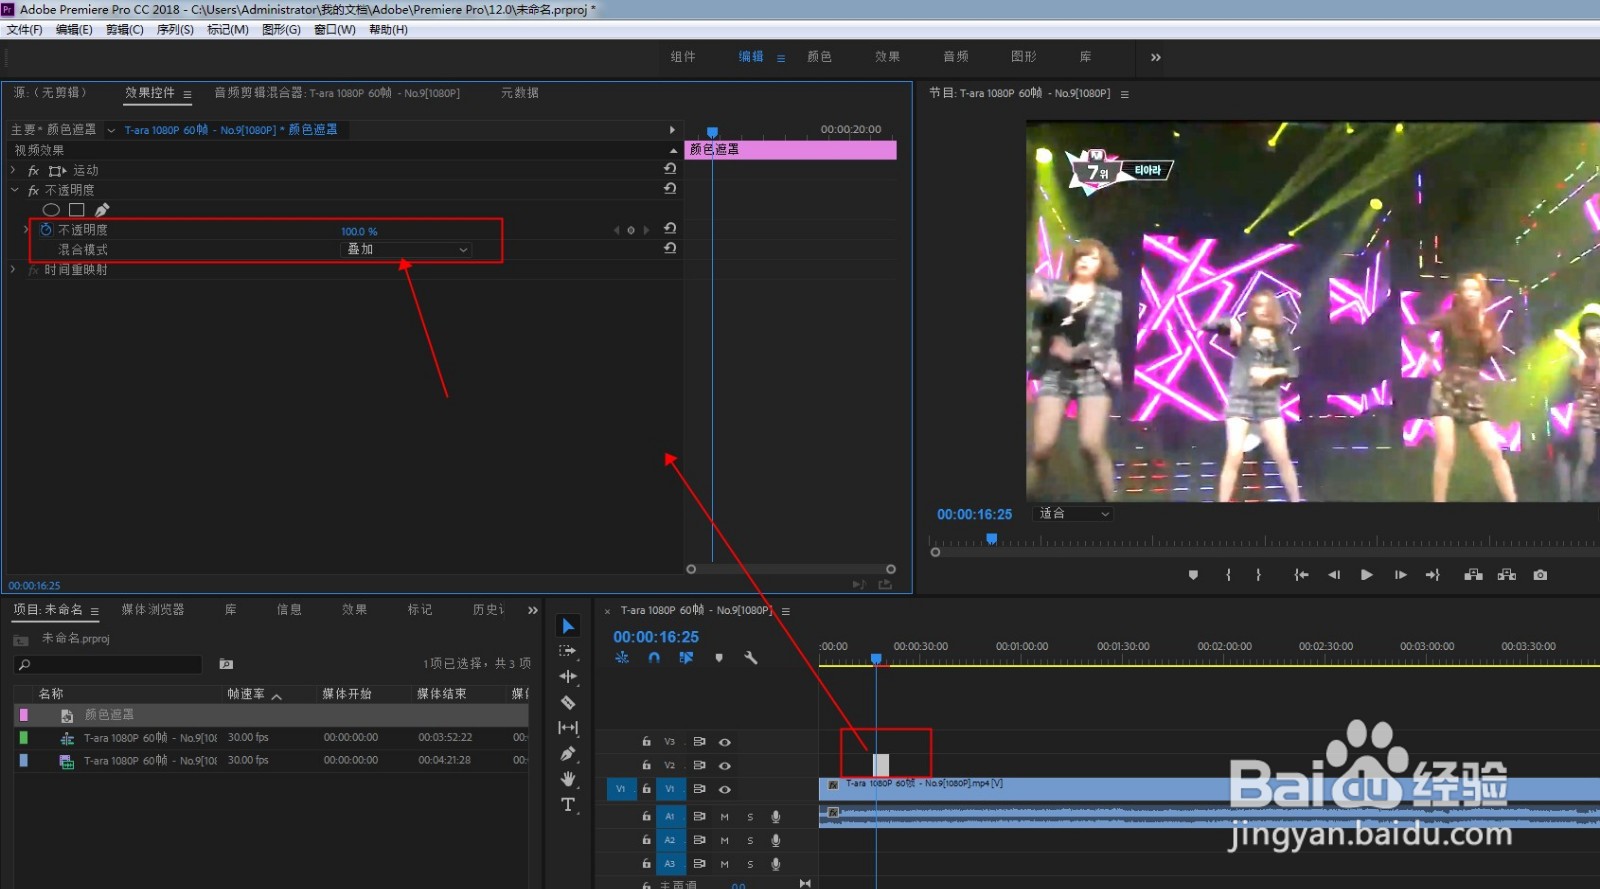
Task: Open zoom level fit dropdown
Action: coord(1072,514)
